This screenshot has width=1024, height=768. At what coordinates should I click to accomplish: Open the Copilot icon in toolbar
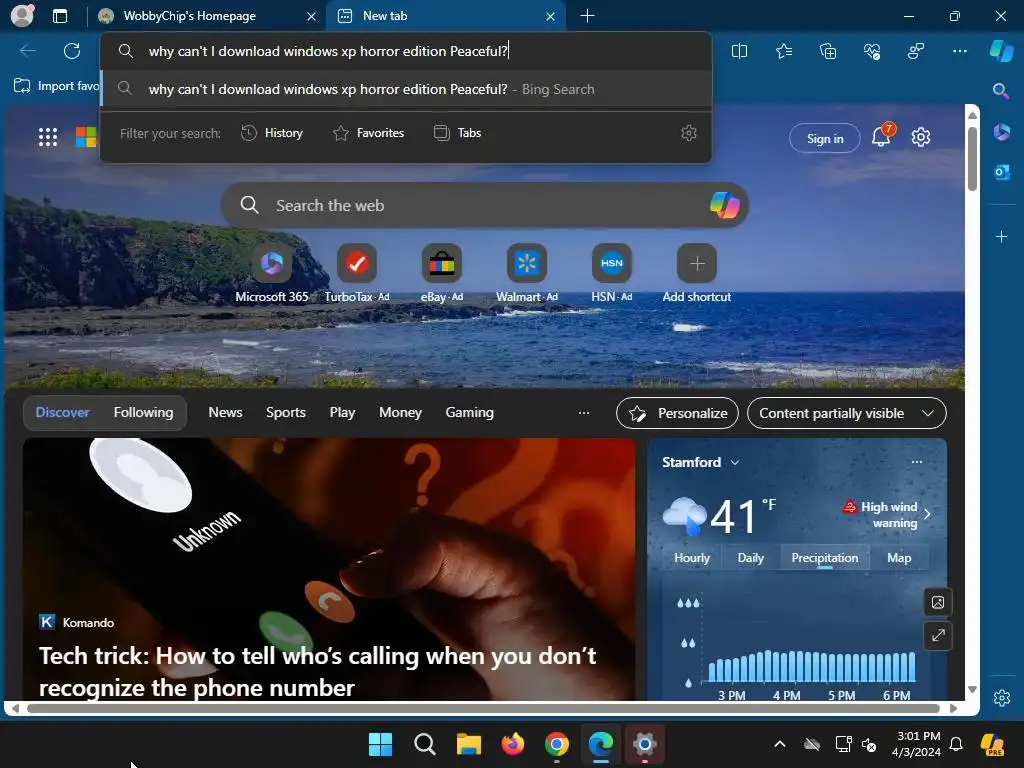click(x=1001, y=51)
